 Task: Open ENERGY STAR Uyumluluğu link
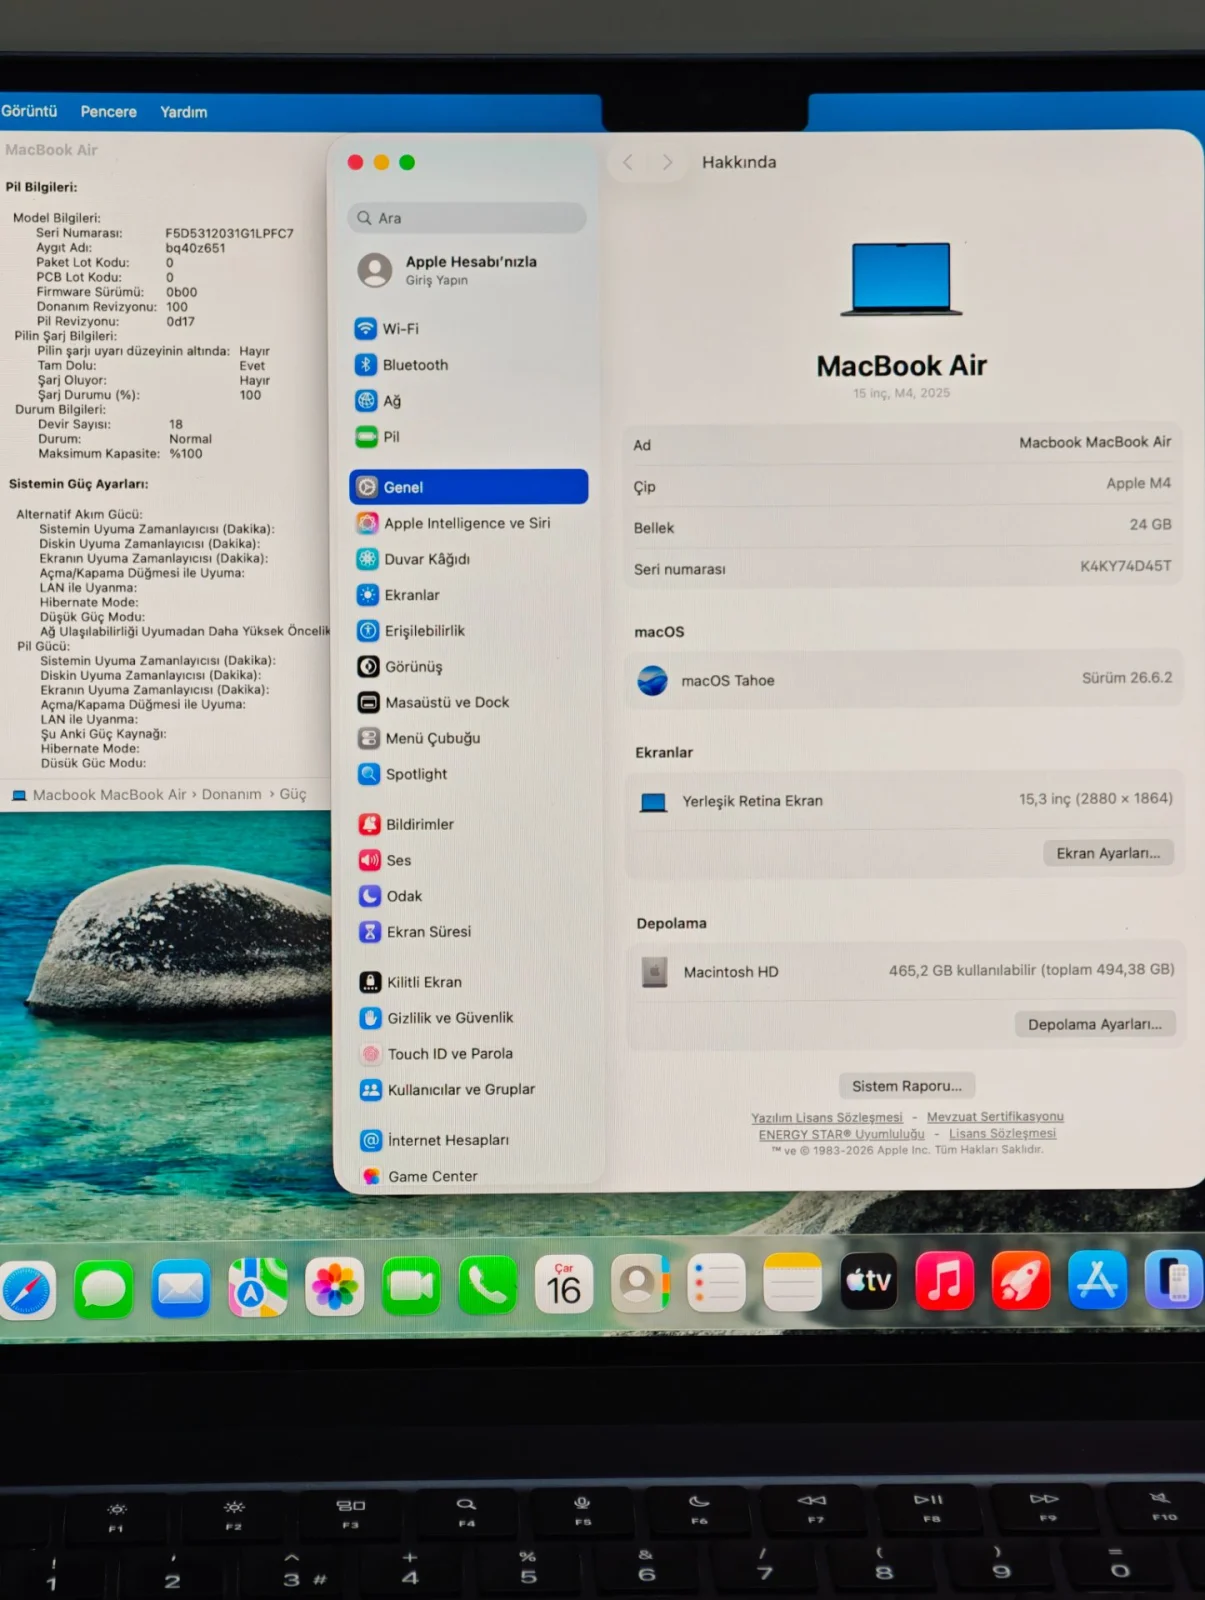pyautogui.click(x=841, y=1134)
